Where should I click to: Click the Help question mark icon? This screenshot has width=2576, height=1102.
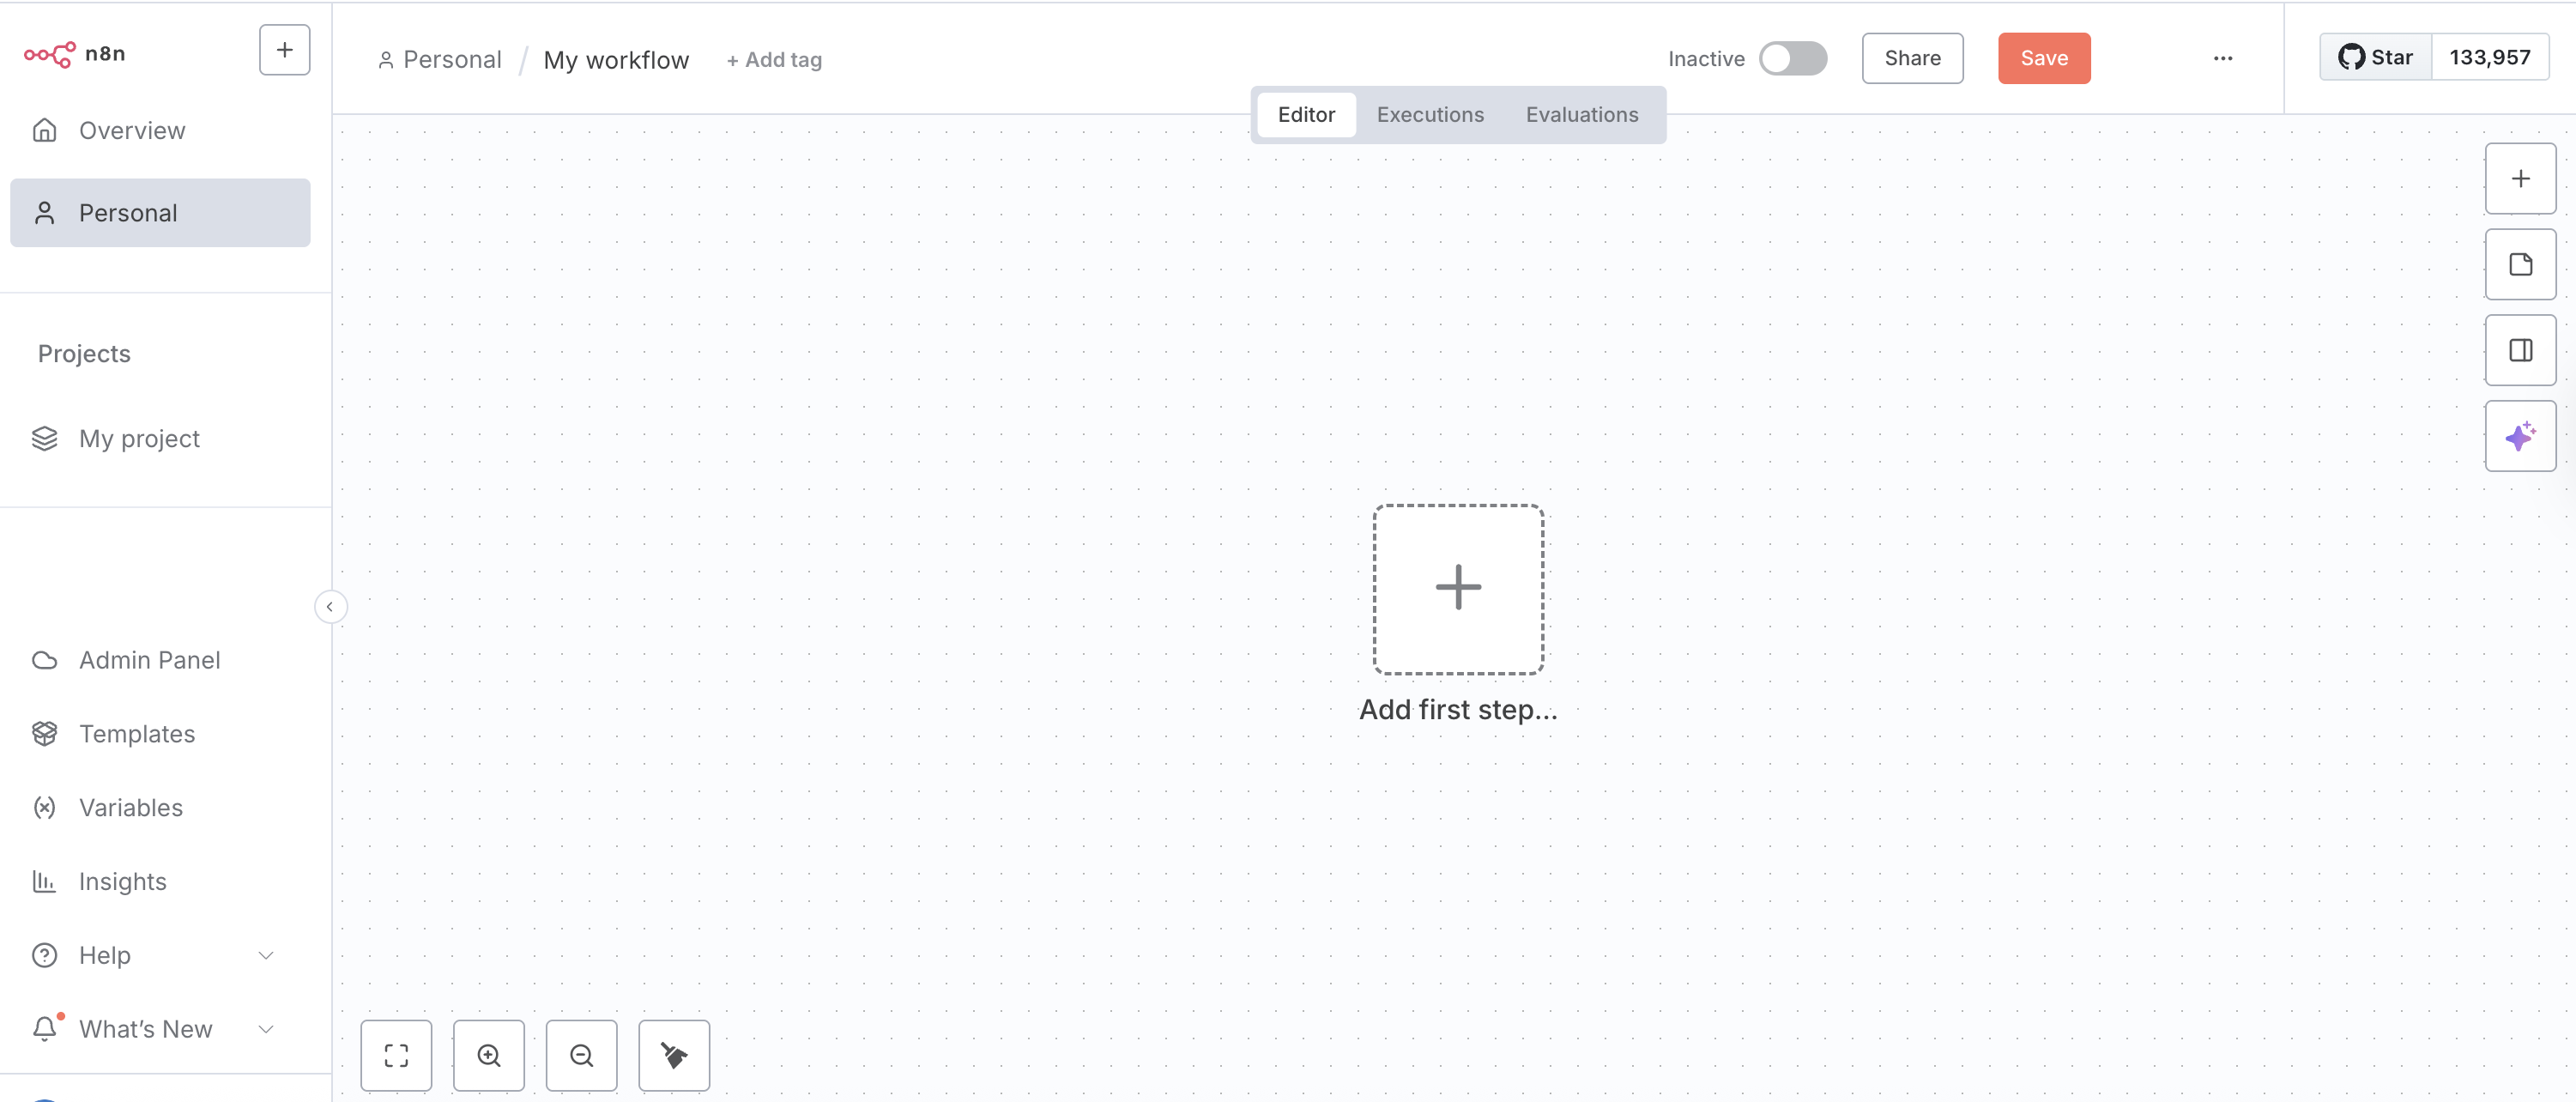44,955
